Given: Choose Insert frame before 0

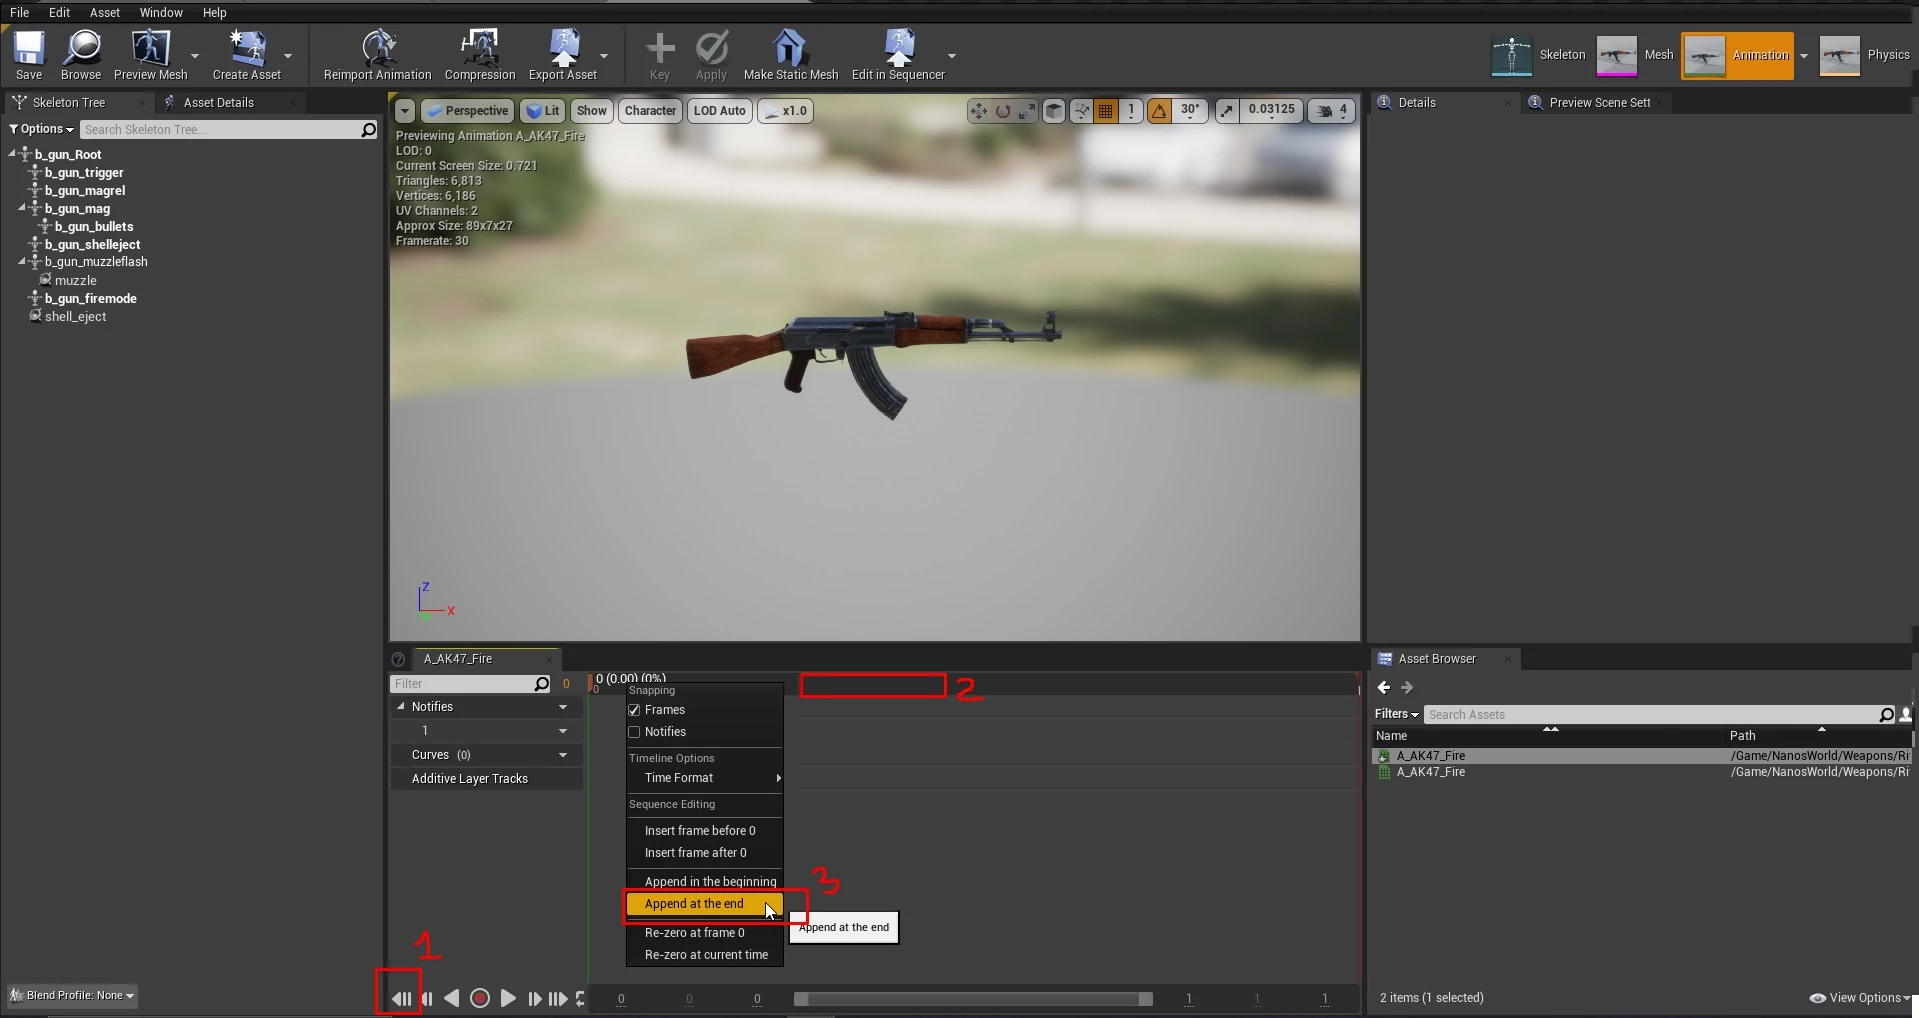Looking at the screenshot, I should [x=704, y=831].
